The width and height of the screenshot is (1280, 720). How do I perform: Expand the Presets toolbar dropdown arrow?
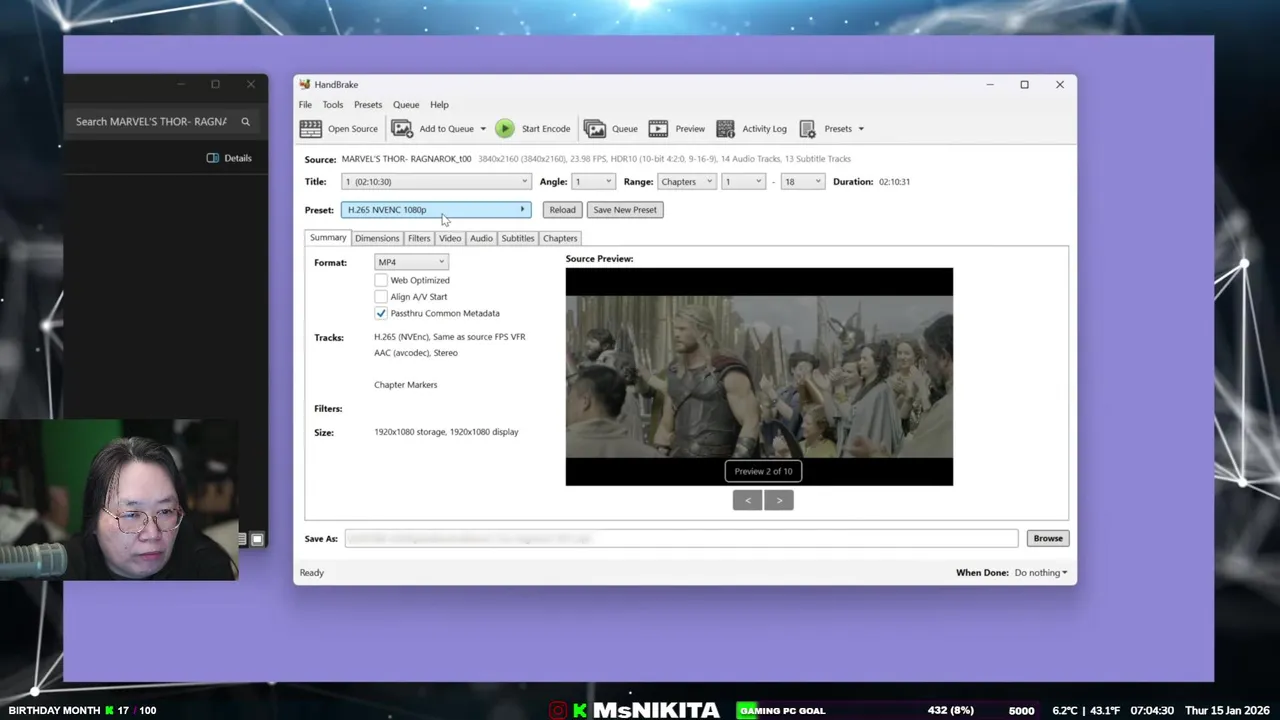coord(861,129)
